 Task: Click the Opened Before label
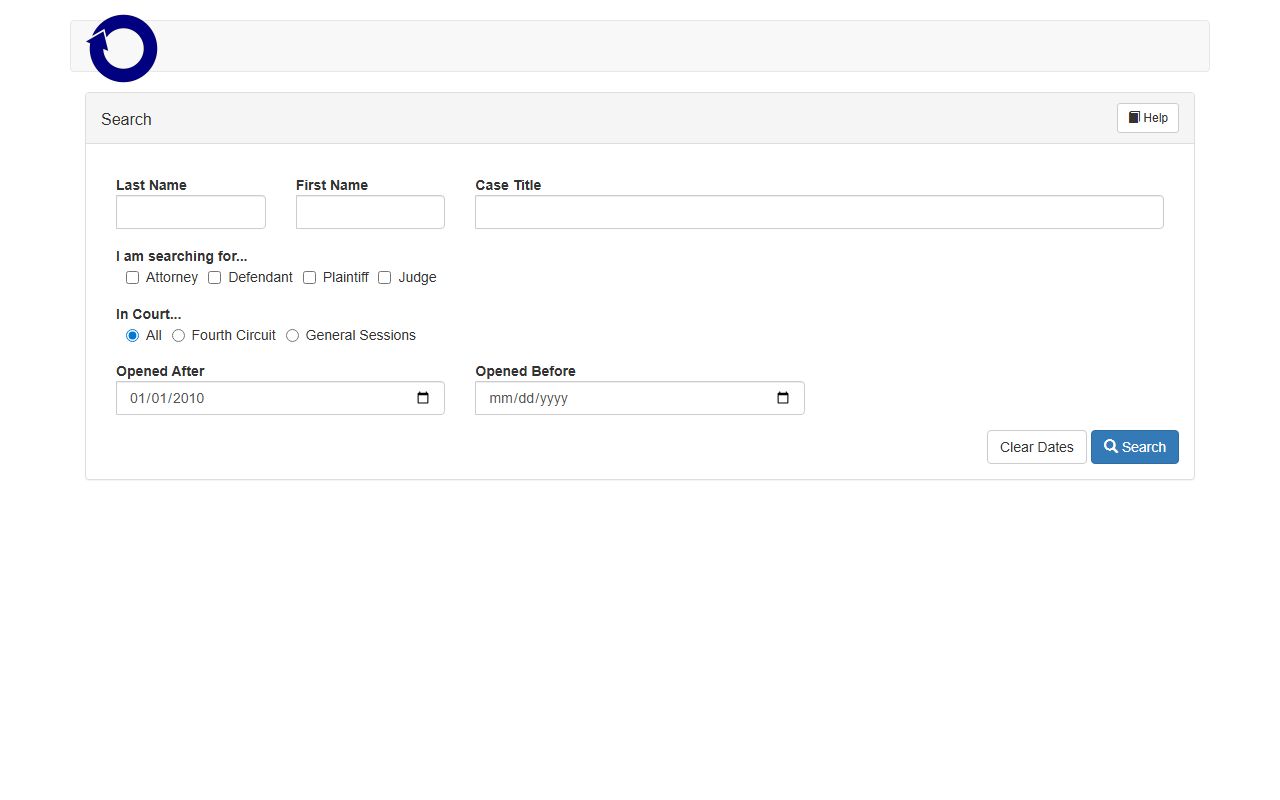pos(525,371)
